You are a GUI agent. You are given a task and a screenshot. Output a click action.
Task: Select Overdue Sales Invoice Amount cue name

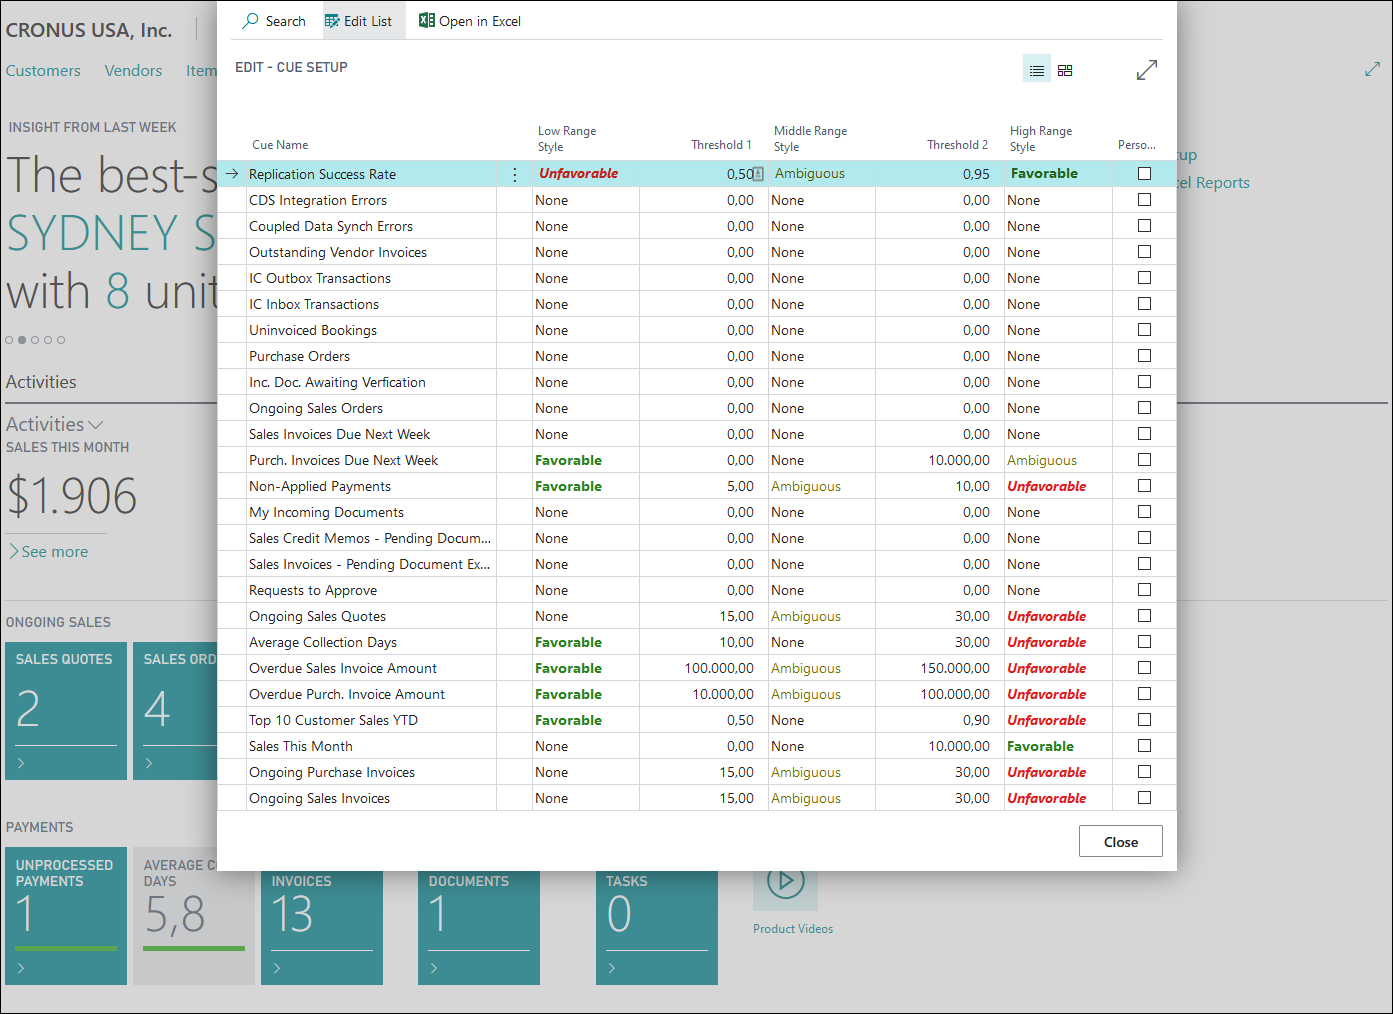343,668
